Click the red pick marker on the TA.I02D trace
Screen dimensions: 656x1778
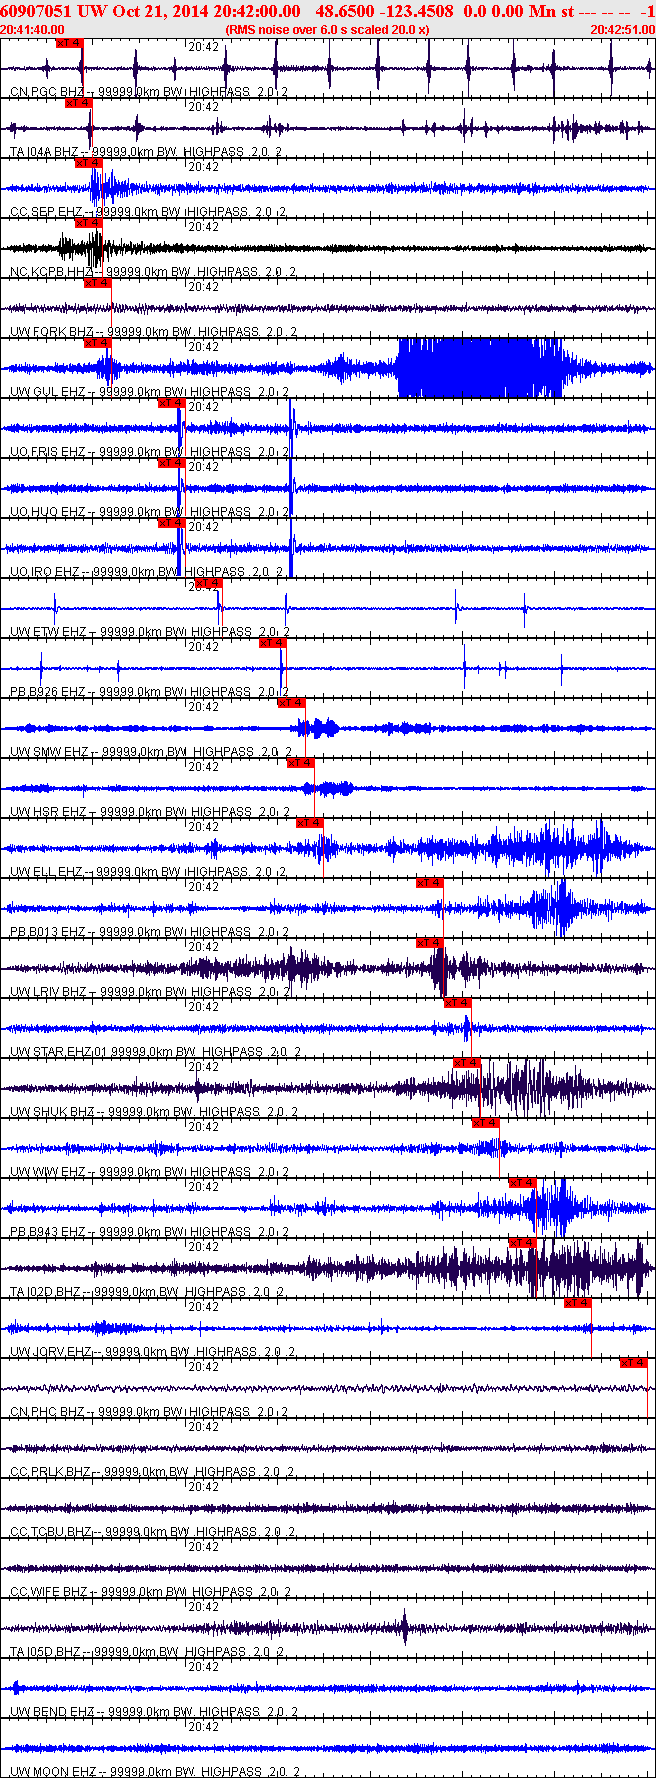point(523,1243)
